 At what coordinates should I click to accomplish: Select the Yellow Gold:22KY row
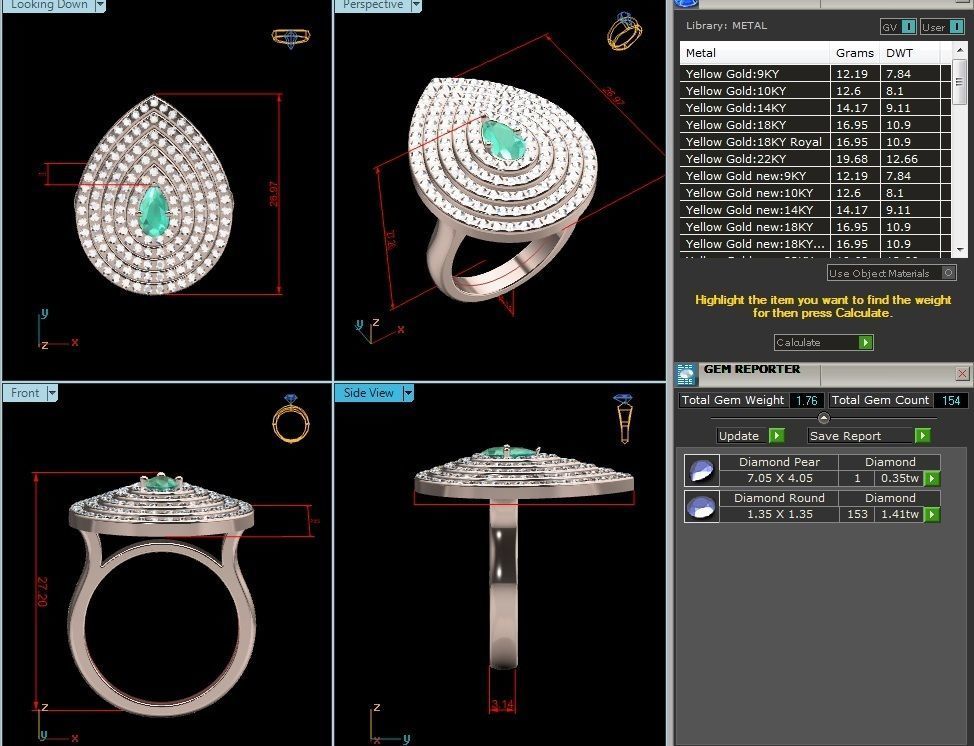815,159
